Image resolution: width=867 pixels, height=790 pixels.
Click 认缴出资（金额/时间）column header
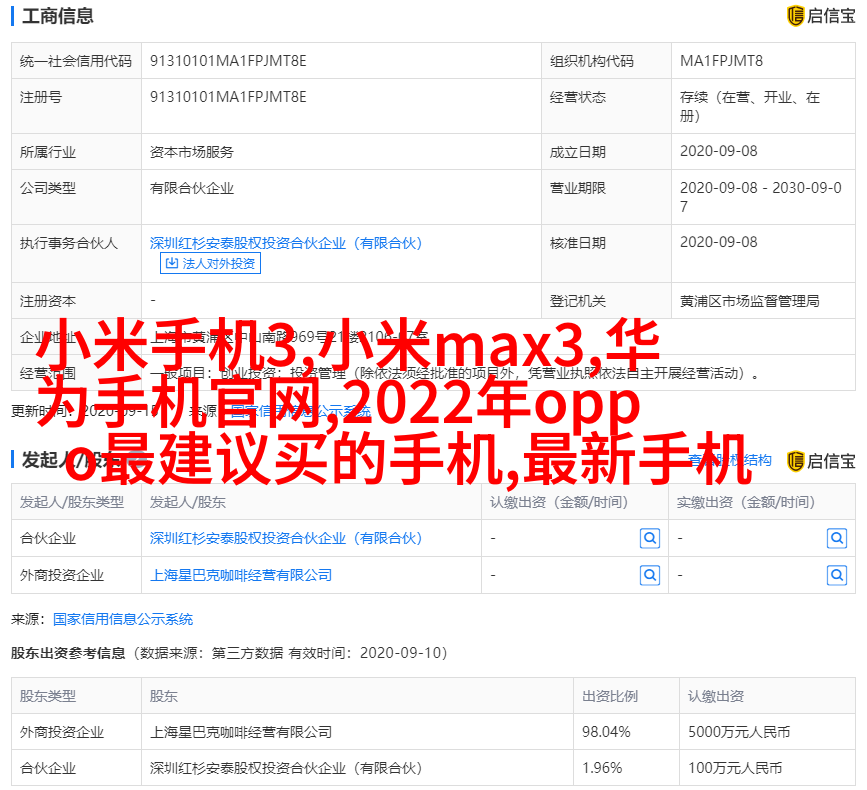[x=559, y=502]
